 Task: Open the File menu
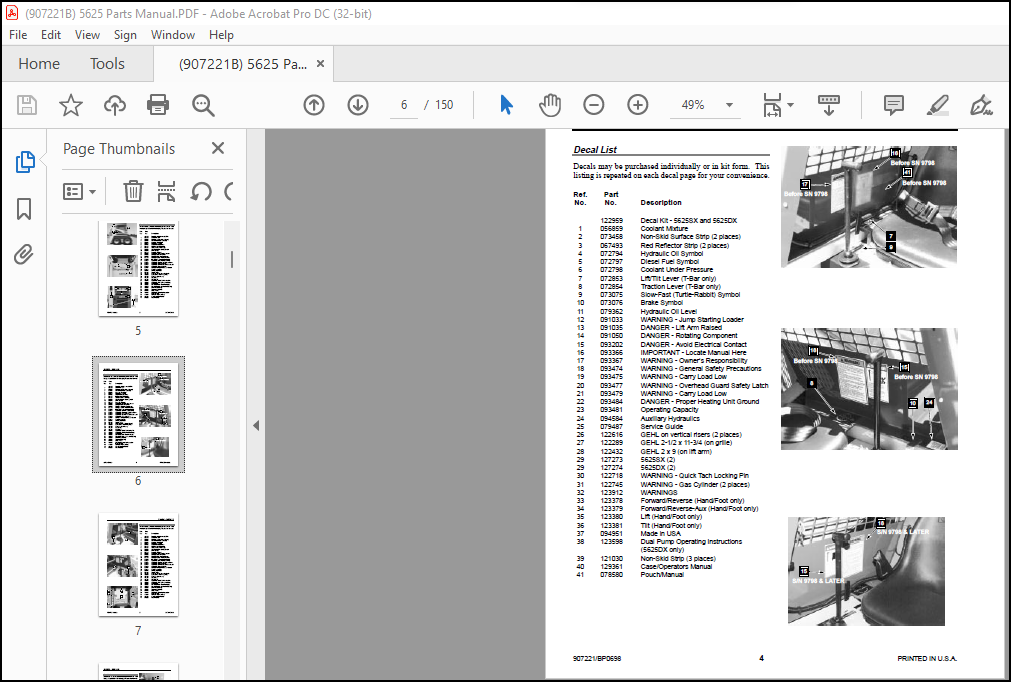pos(18,35)
